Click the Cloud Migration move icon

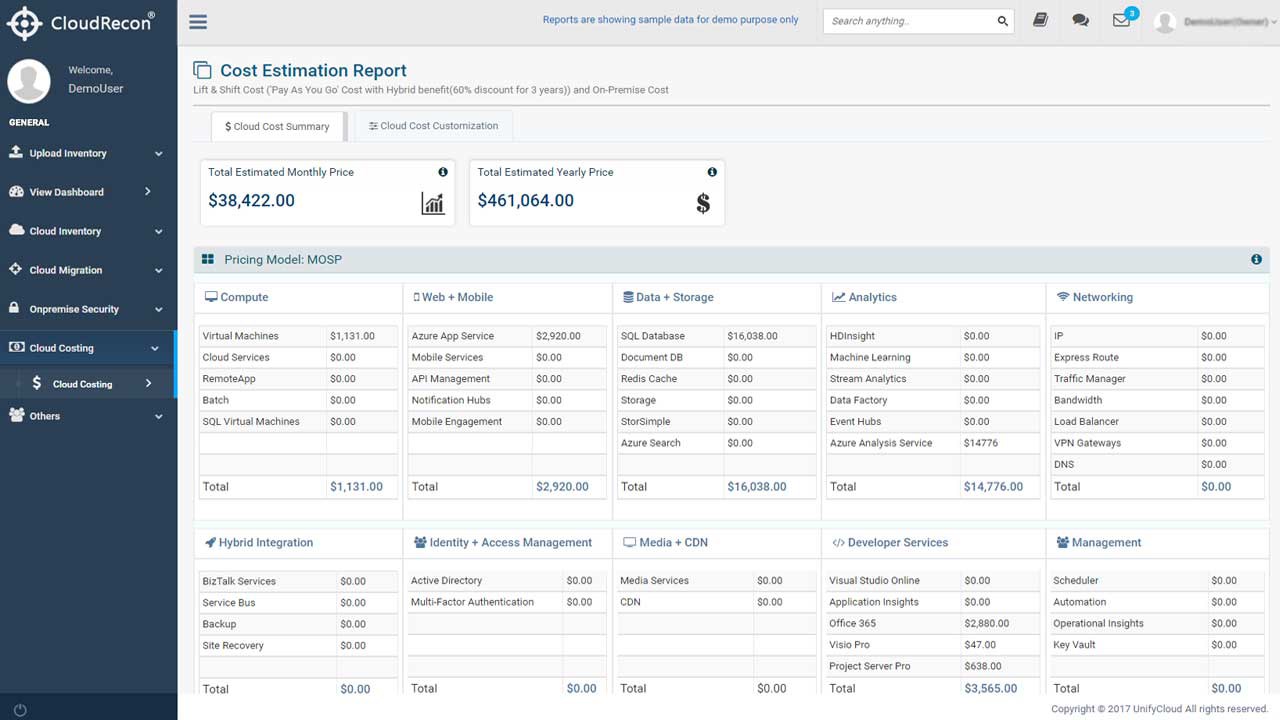pos(16,269)
